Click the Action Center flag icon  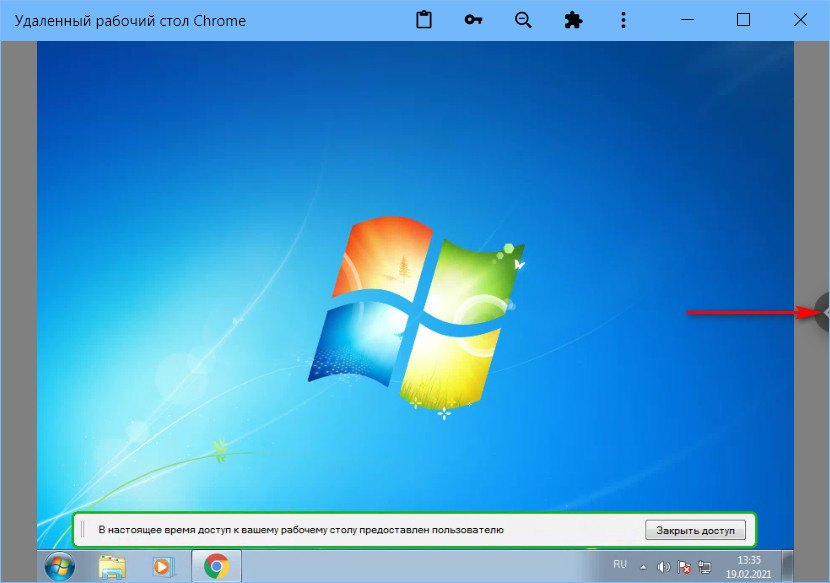coord(684,567)
